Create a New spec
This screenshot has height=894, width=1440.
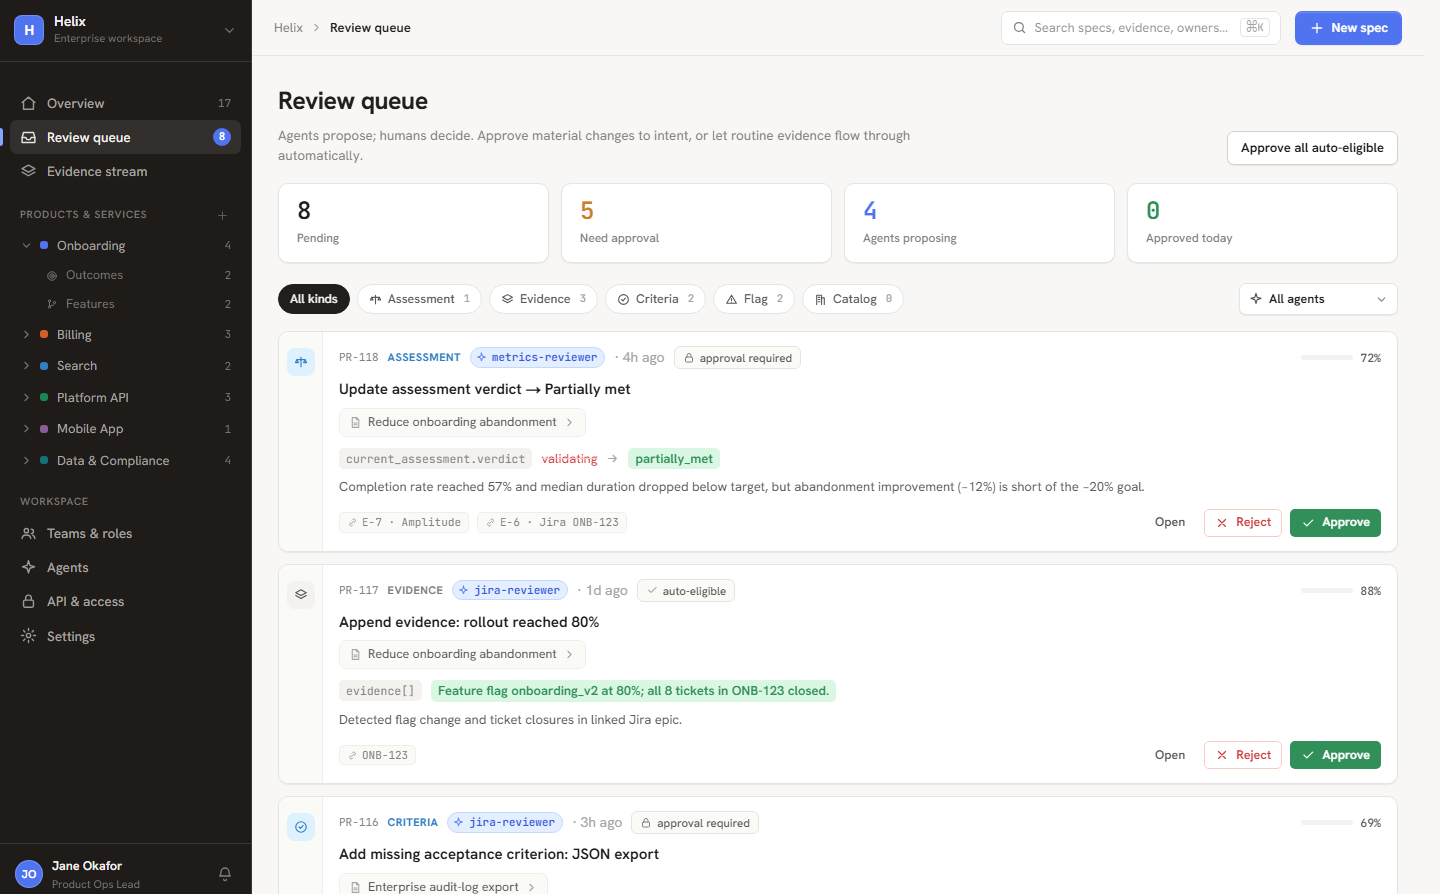(x=1348, y=28)
